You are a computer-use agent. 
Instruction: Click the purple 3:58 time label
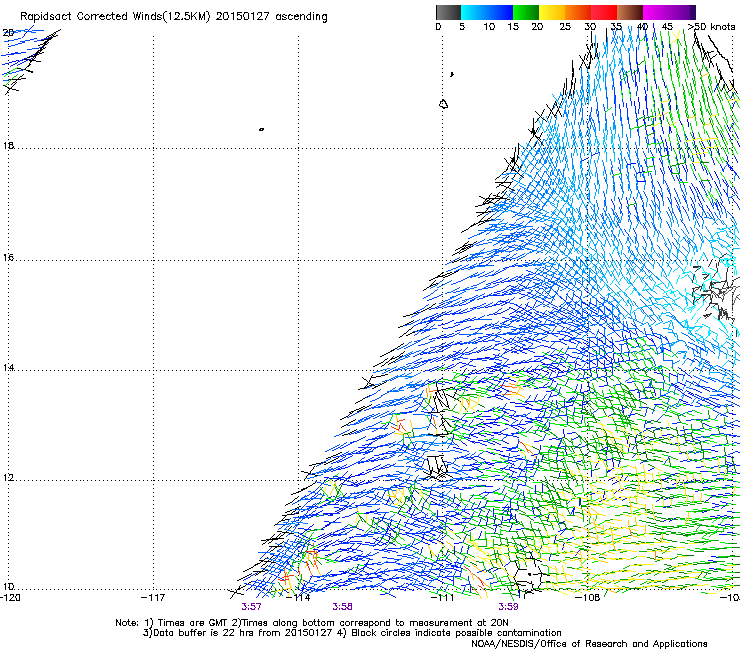(x=342, y=607)
